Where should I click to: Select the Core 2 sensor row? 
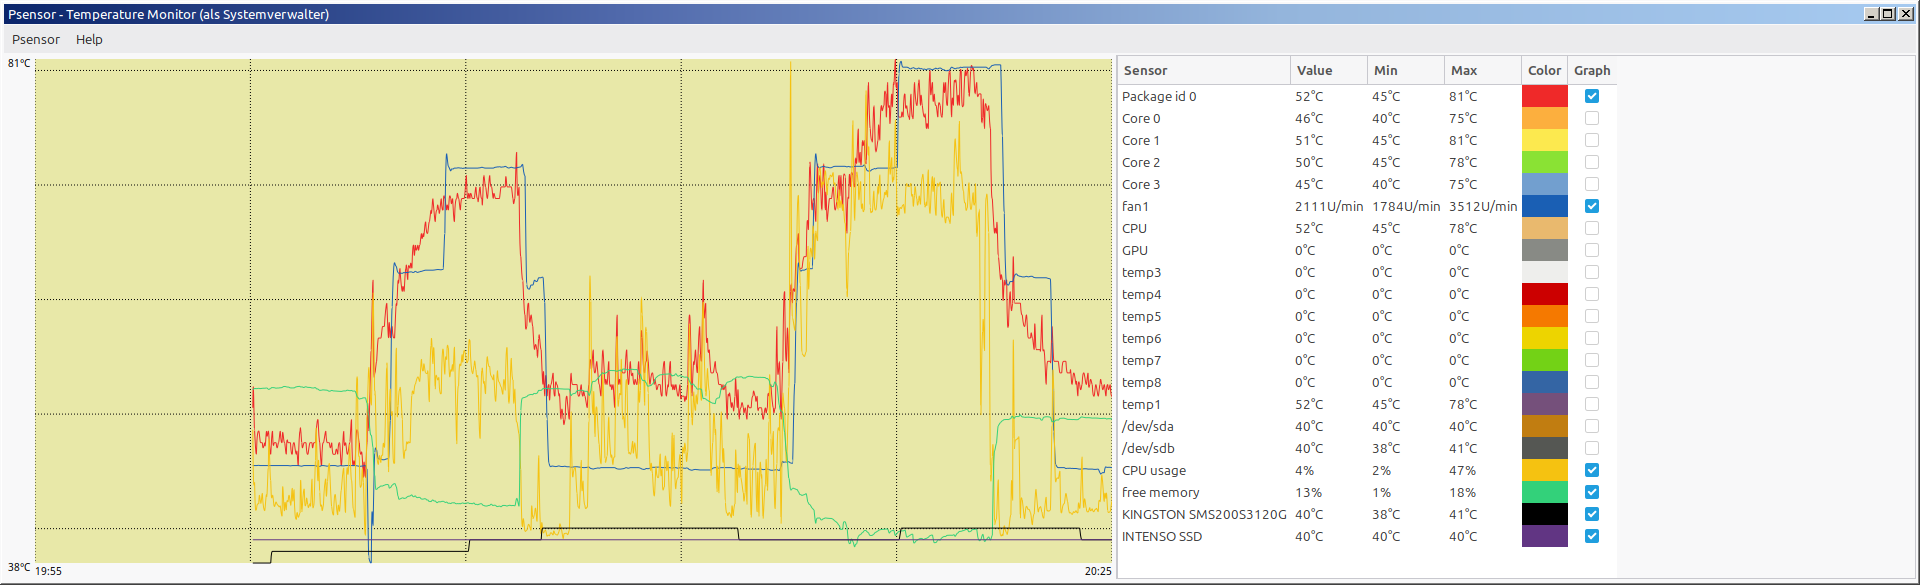(1141, 162)
